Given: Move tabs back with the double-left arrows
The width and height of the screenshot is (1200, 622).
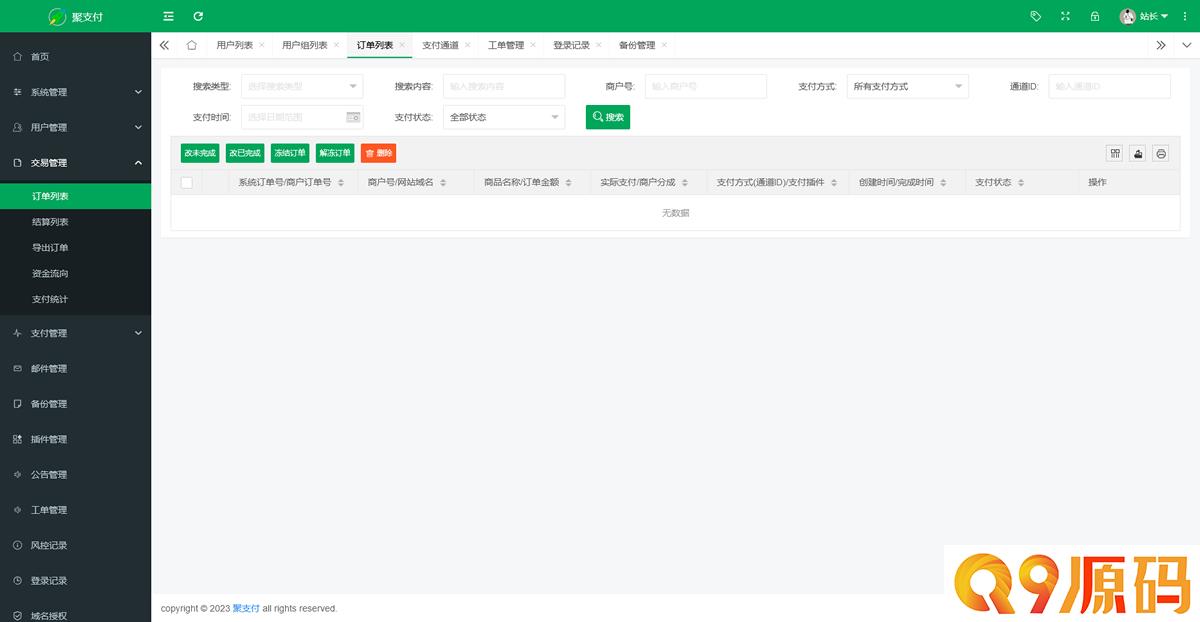Looking at the screenshot, I should (164, 45).
